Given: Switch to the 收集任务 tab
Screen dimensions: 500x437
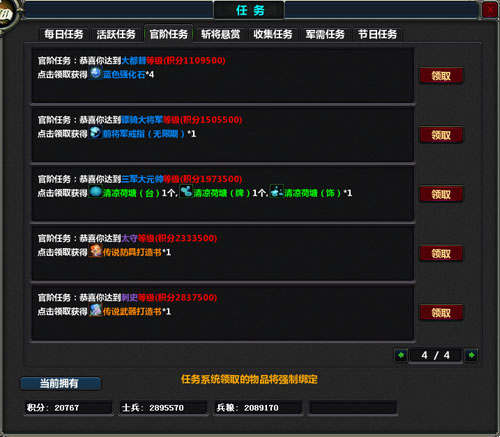Looking at the screenshot, I should [273, 34].
